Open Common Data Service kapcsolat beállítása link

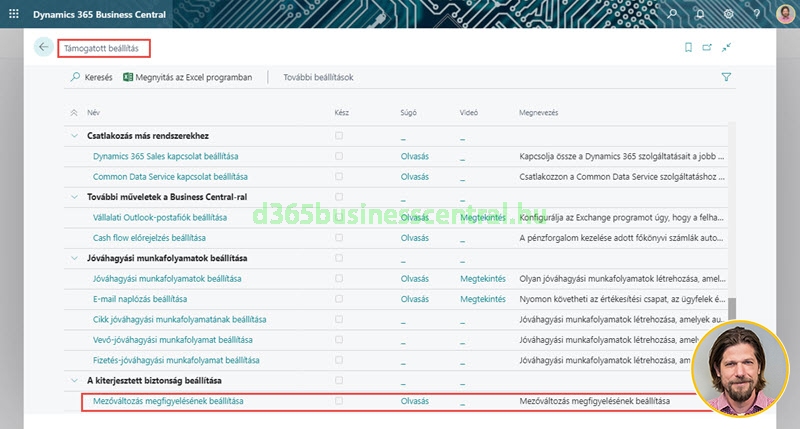(x=166, y=177)
